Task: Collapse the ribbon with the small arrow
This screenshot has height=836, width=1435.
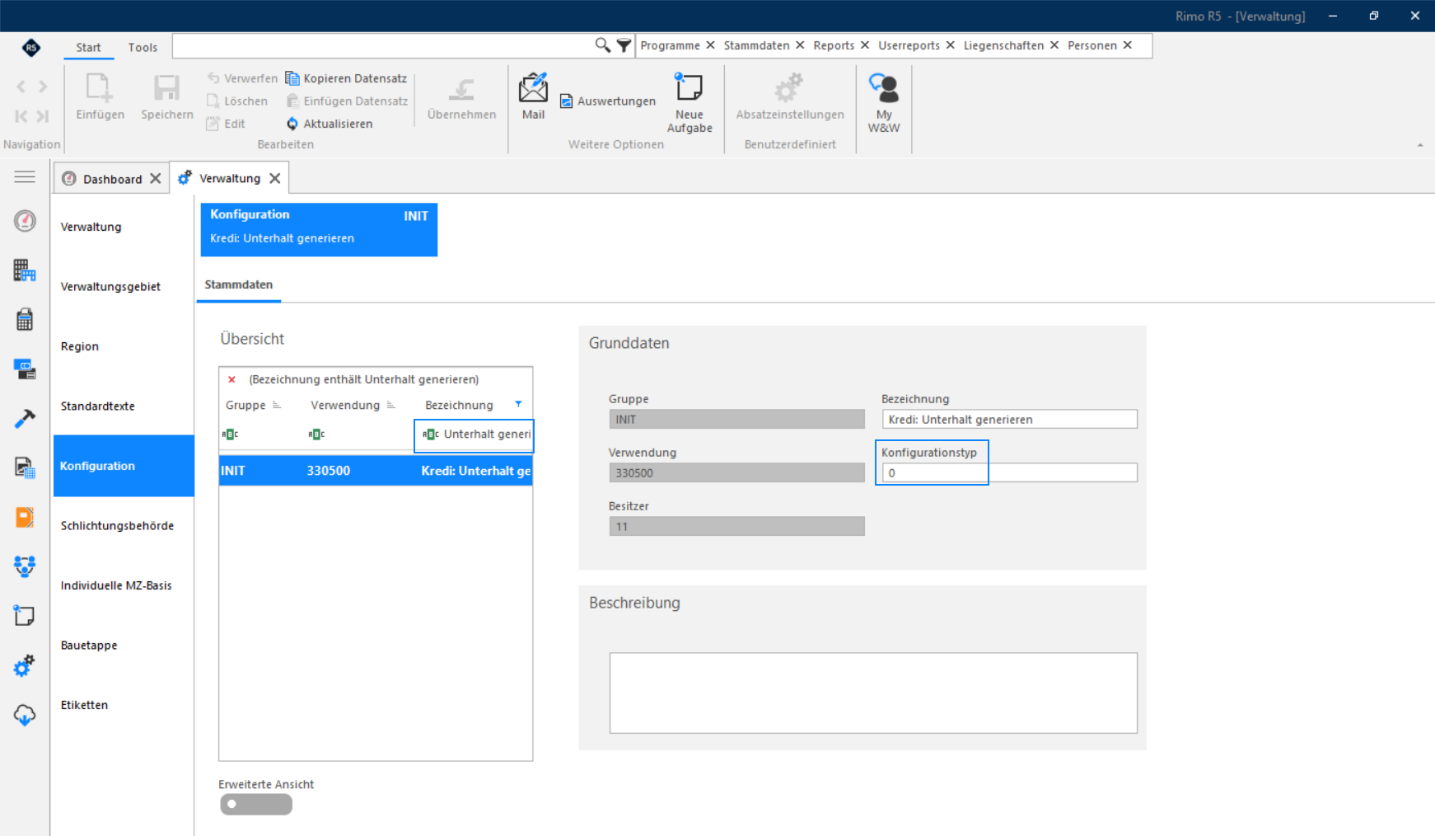Action: click(x=1421, y=145)
